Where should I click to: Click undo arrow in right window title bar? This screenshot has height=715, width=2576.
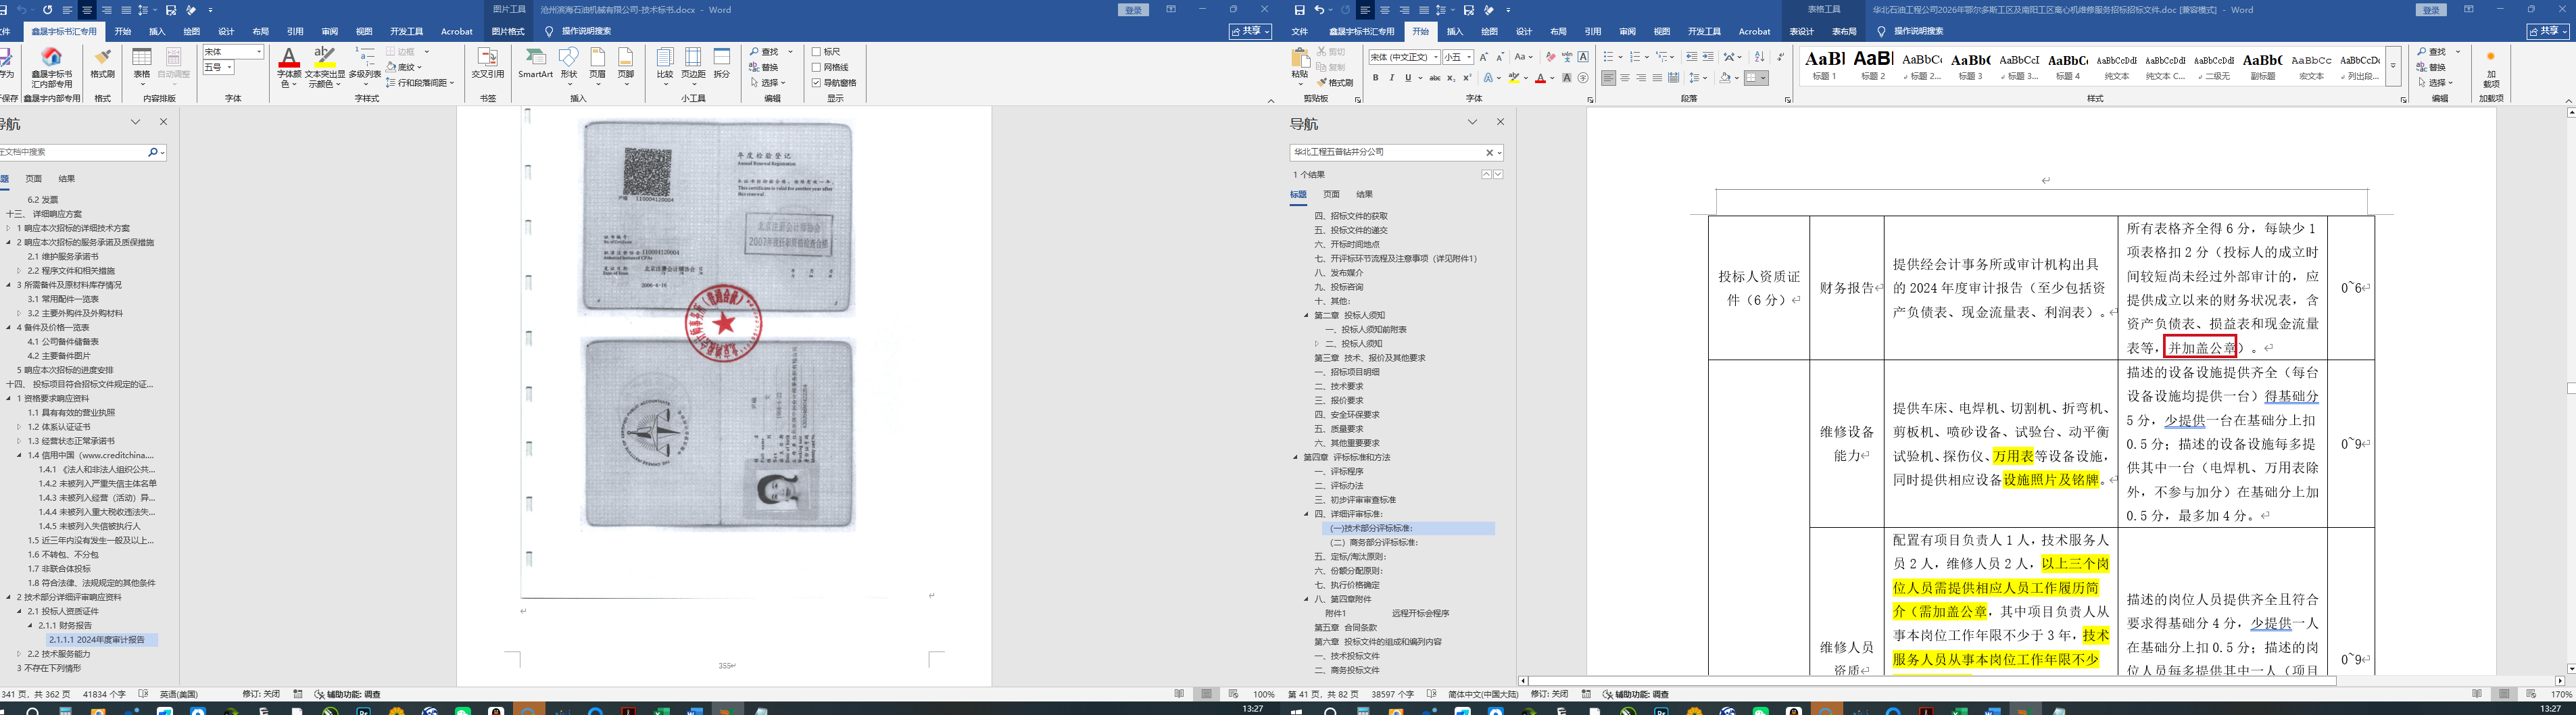click(1319, 10)
